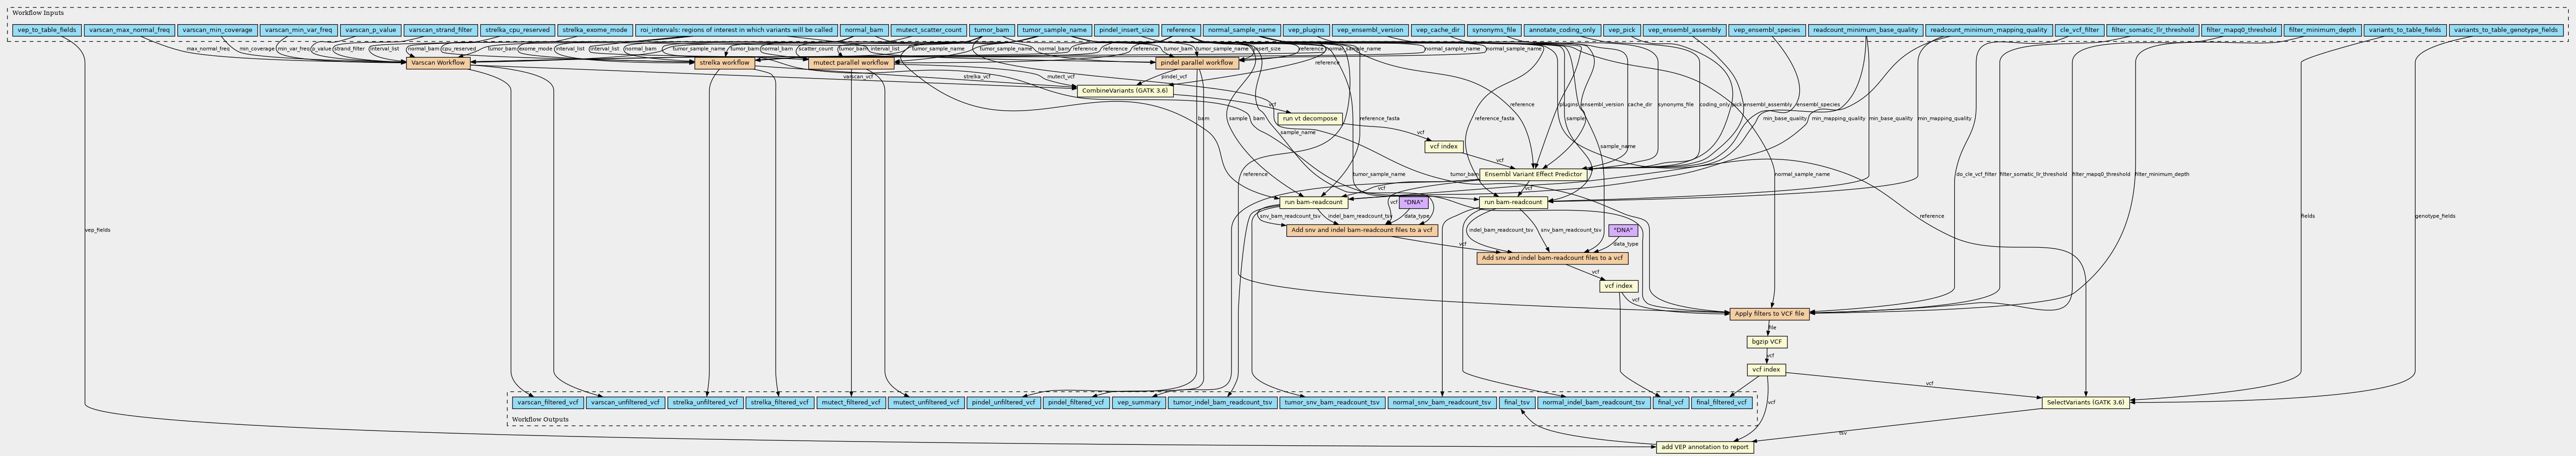Select the bgzip VCF step node

tap(1767, 342)
